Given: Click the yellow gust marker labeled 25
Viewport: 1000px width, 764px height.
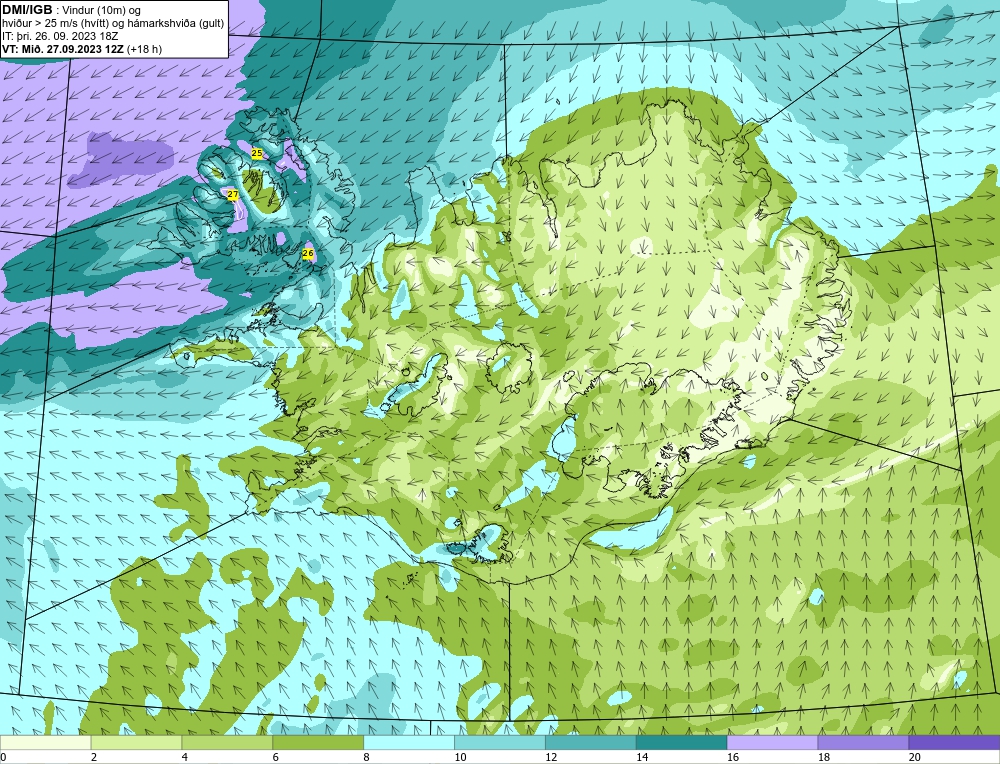Looking at the screenshot, I should tap(257, 154).
